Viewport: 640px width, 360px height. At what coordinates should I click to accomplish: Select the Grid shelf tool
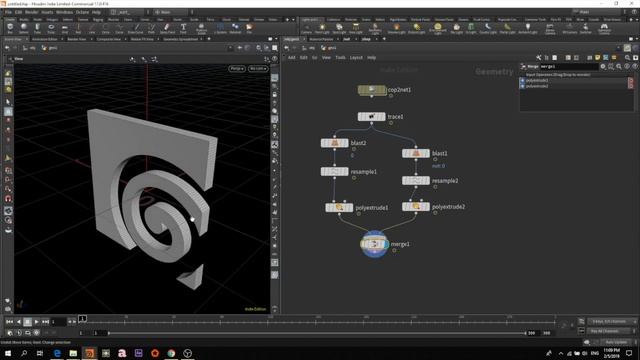[64, 28]
